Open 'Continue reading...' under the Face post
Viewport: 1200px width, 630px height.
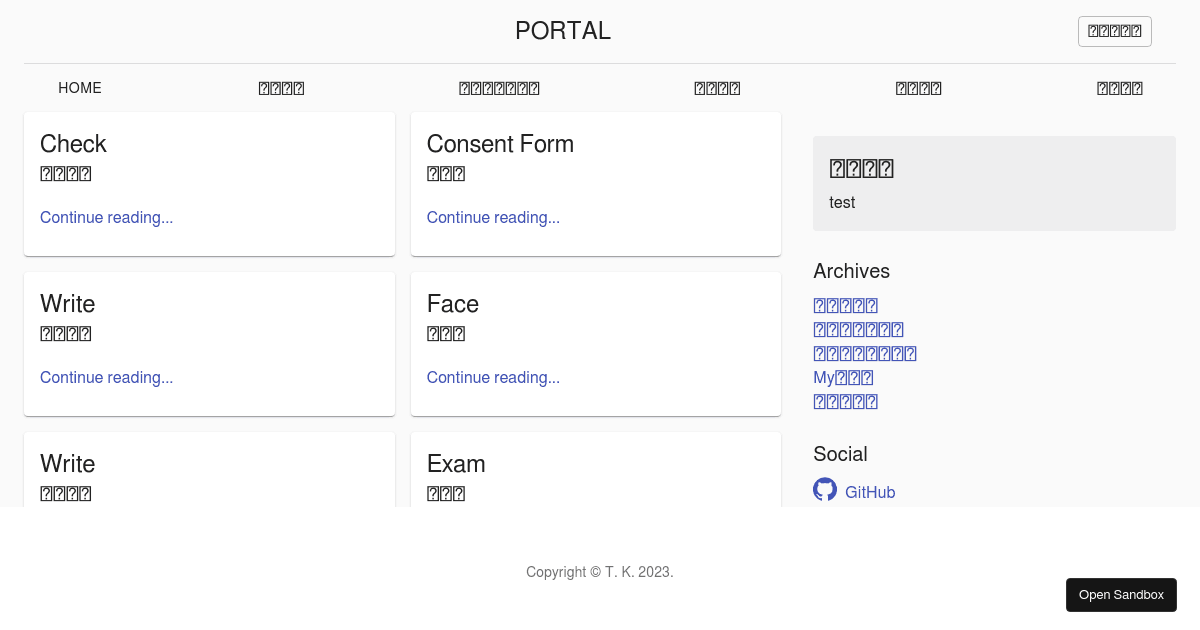coord(493,377)
